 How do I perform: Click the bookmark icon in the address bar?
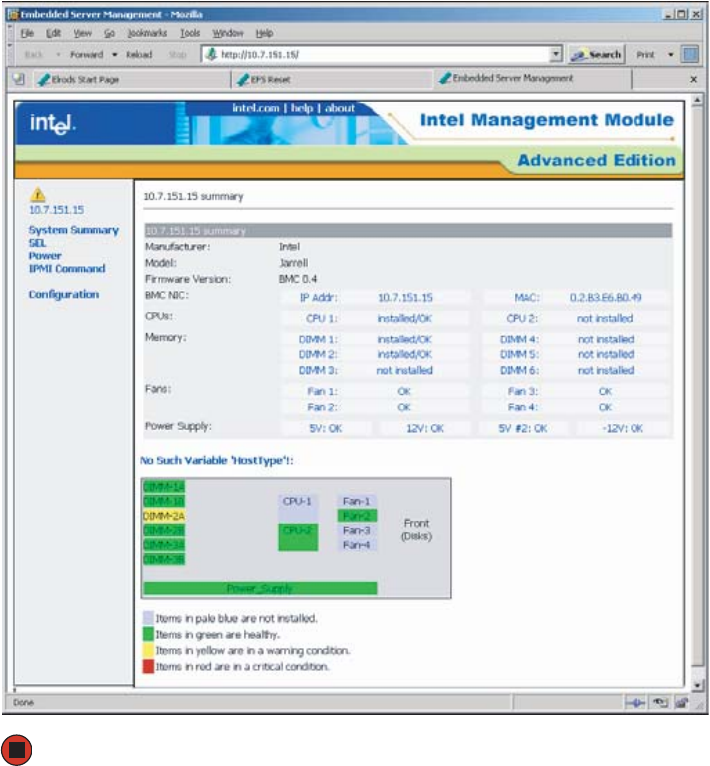tap(211, 54)
